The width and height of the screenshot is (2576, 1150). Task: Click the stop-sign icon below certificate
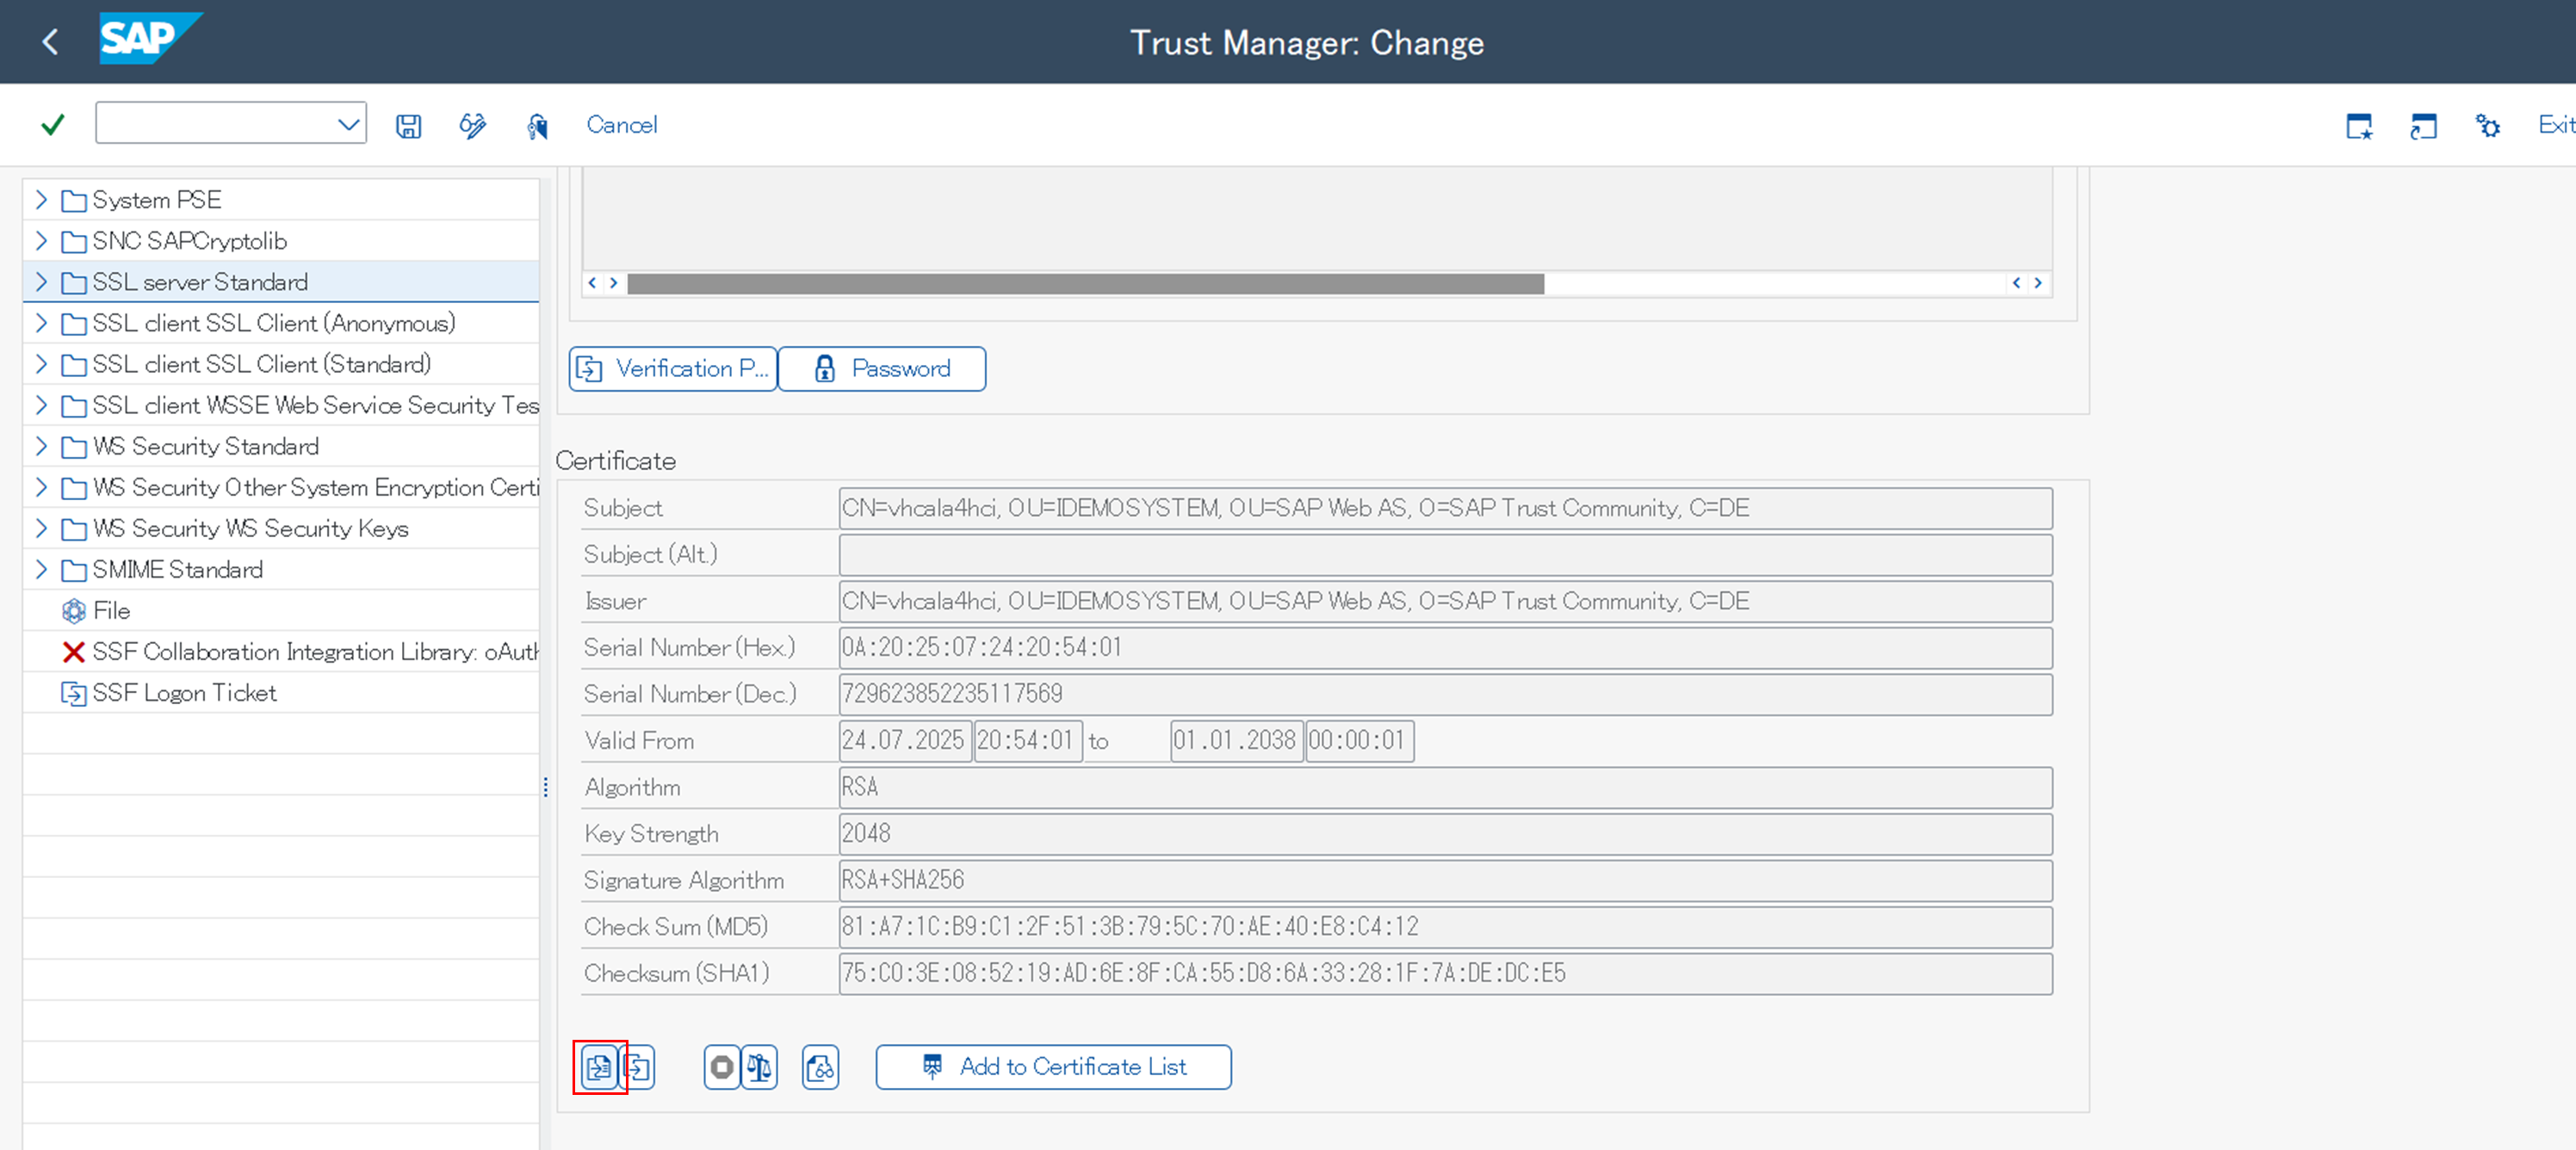721,1067
